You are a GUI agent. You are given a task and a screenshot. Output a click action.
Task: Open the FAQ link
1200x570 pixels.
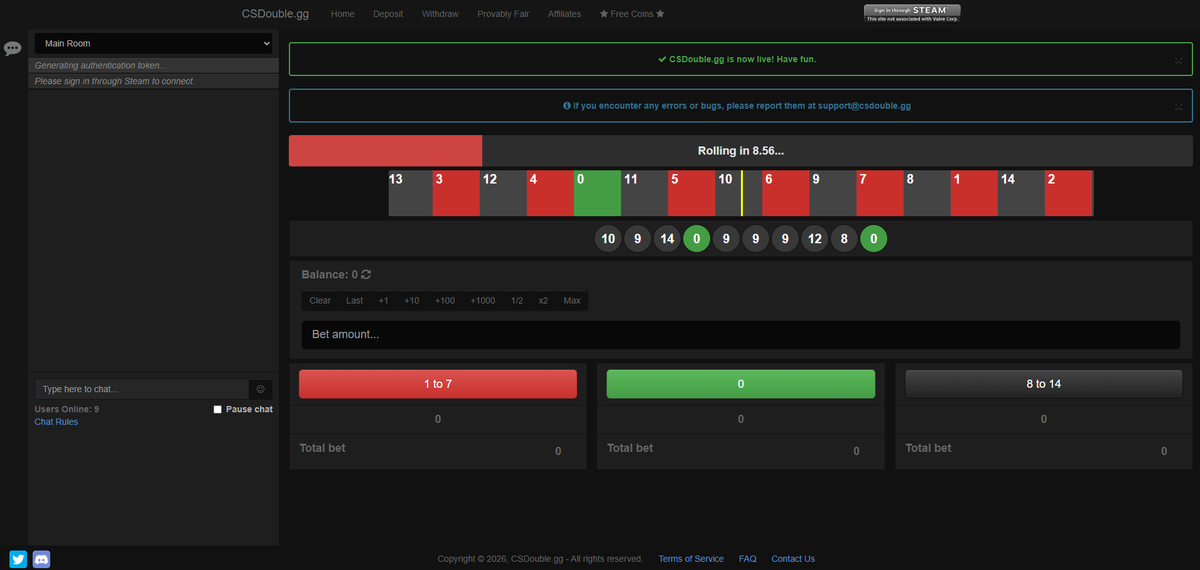tap(747, 559)
